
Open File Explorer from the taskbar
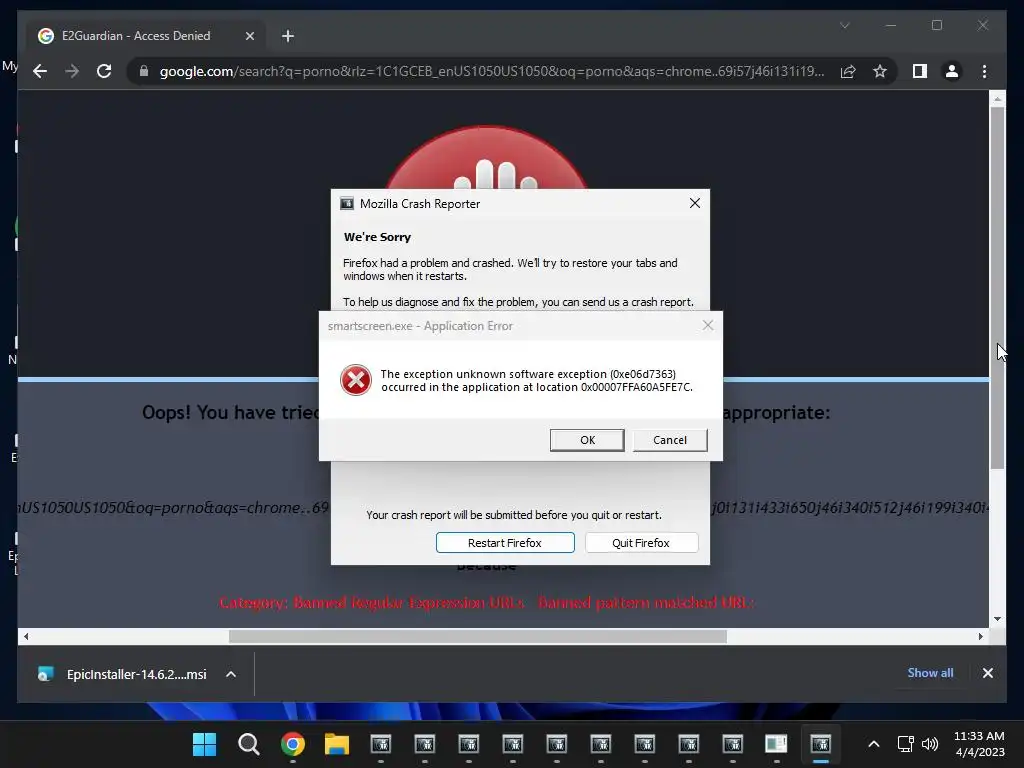click(336, 744)
